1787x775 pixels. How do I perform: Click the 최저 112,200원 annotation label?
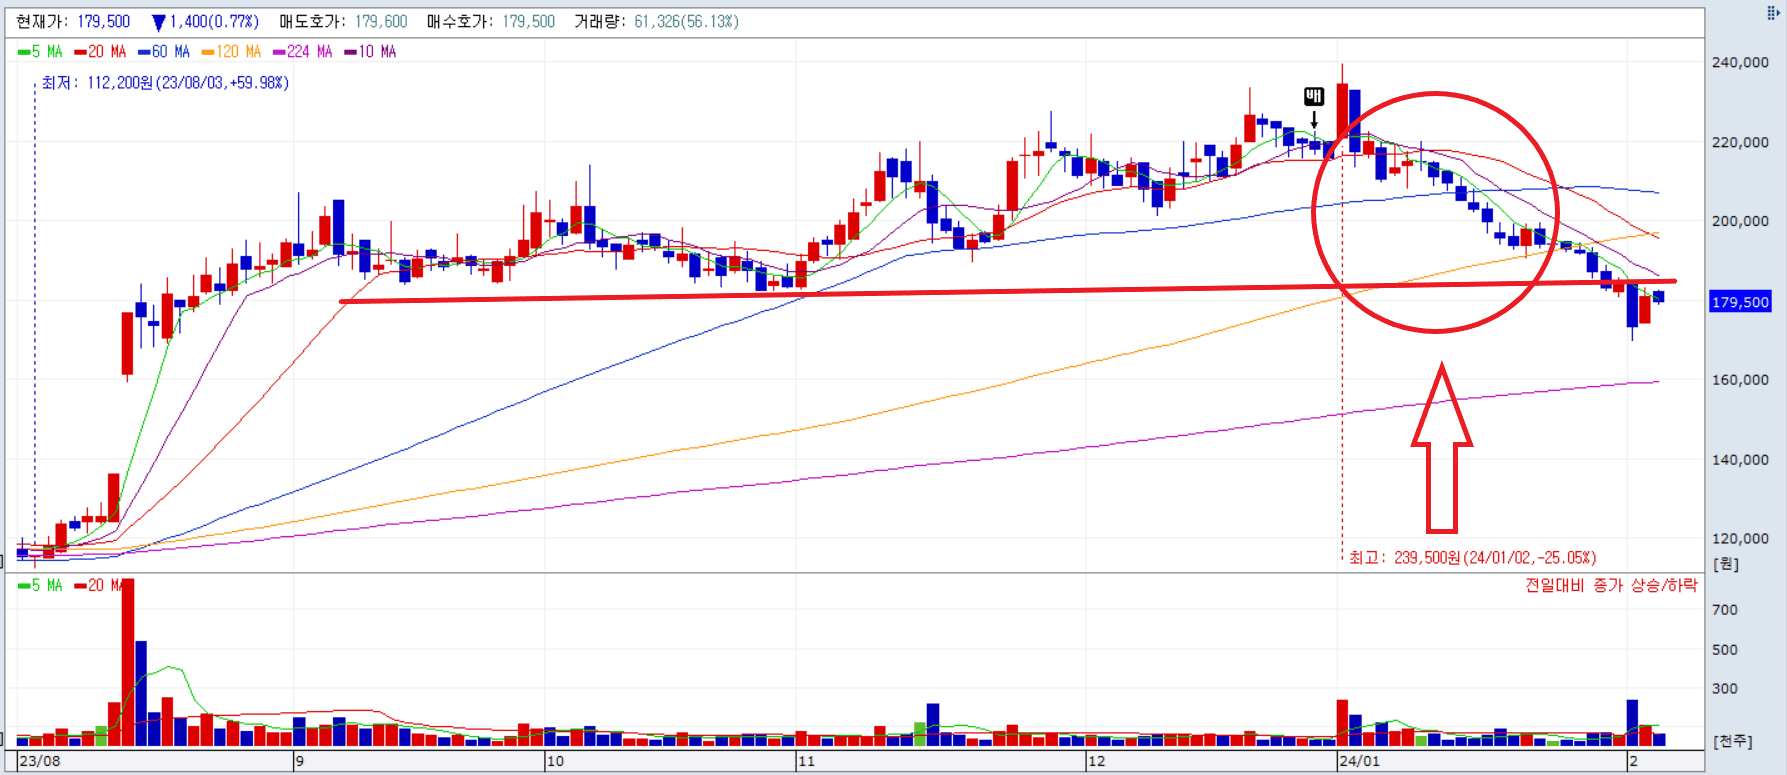(165, 83)
